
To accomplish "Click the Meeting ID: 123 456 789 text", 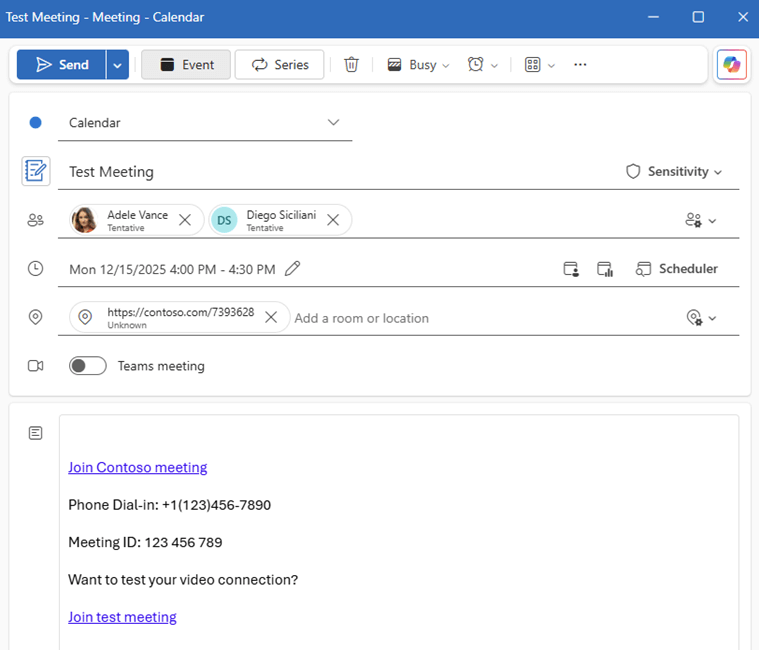I will pos(145,542).
